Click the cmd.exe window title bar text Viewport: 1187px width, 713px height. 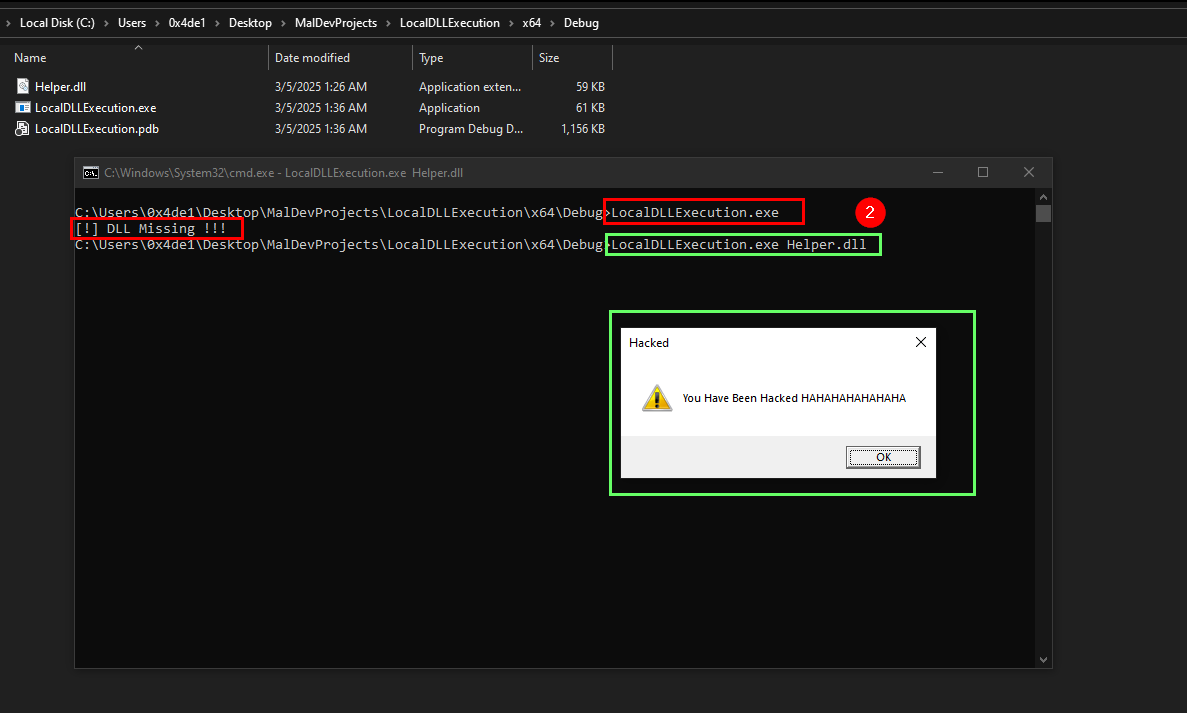(x=283, y=173)
